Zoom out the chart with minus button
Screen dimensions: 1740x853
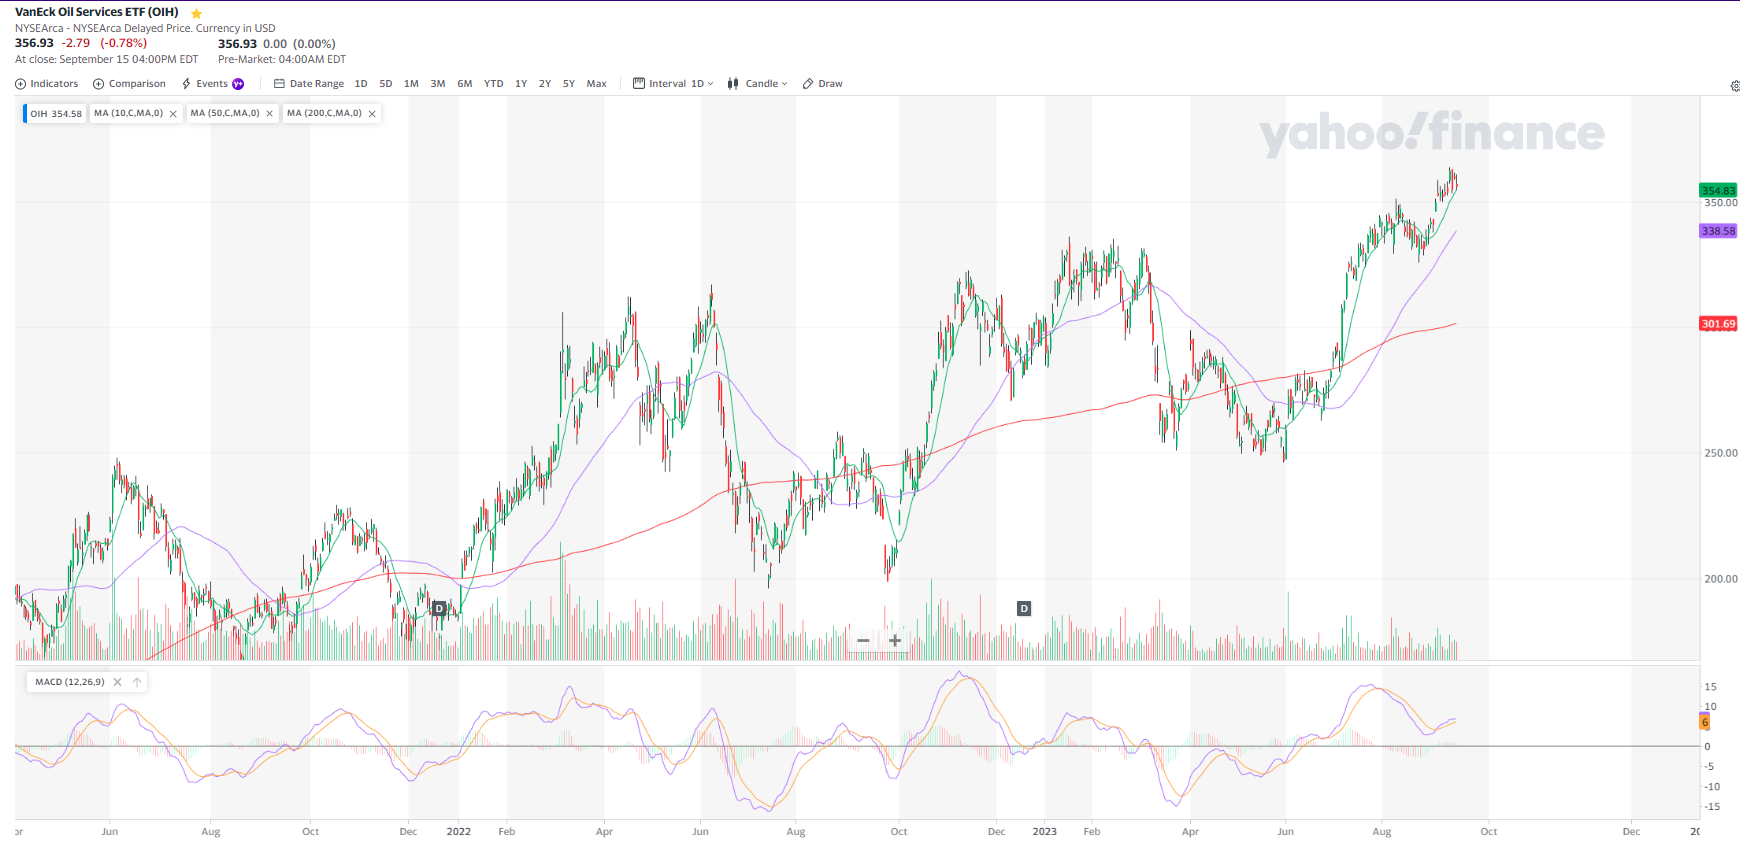pyautogui.click(x=863, y=641)
